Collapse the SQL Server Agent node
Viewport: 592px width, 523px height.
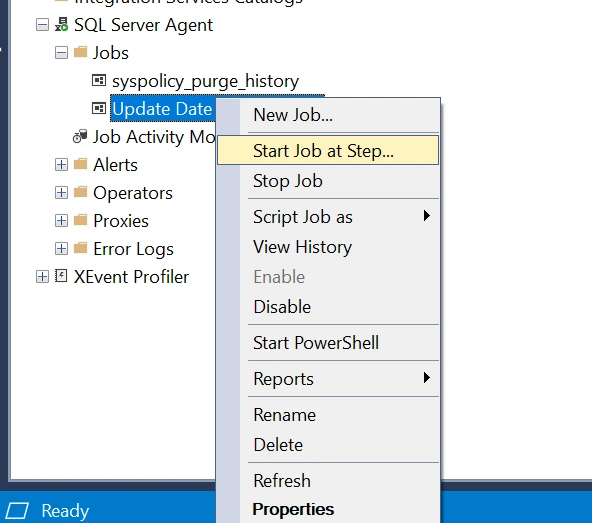pos(42,25)
